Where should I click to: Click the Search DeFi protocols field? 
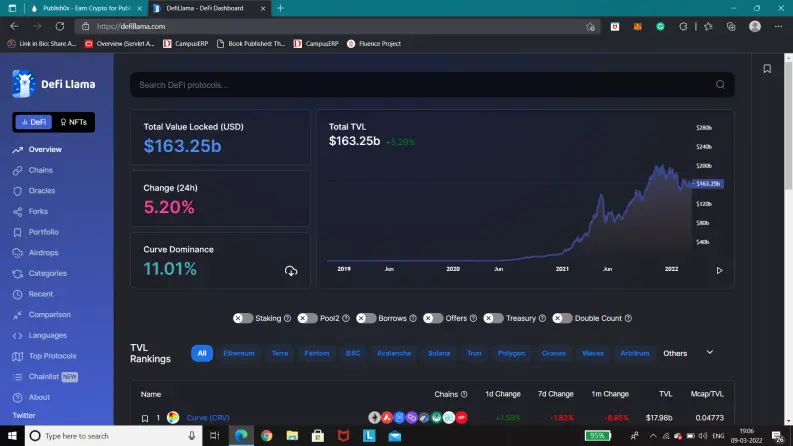[x=432, y=85]
